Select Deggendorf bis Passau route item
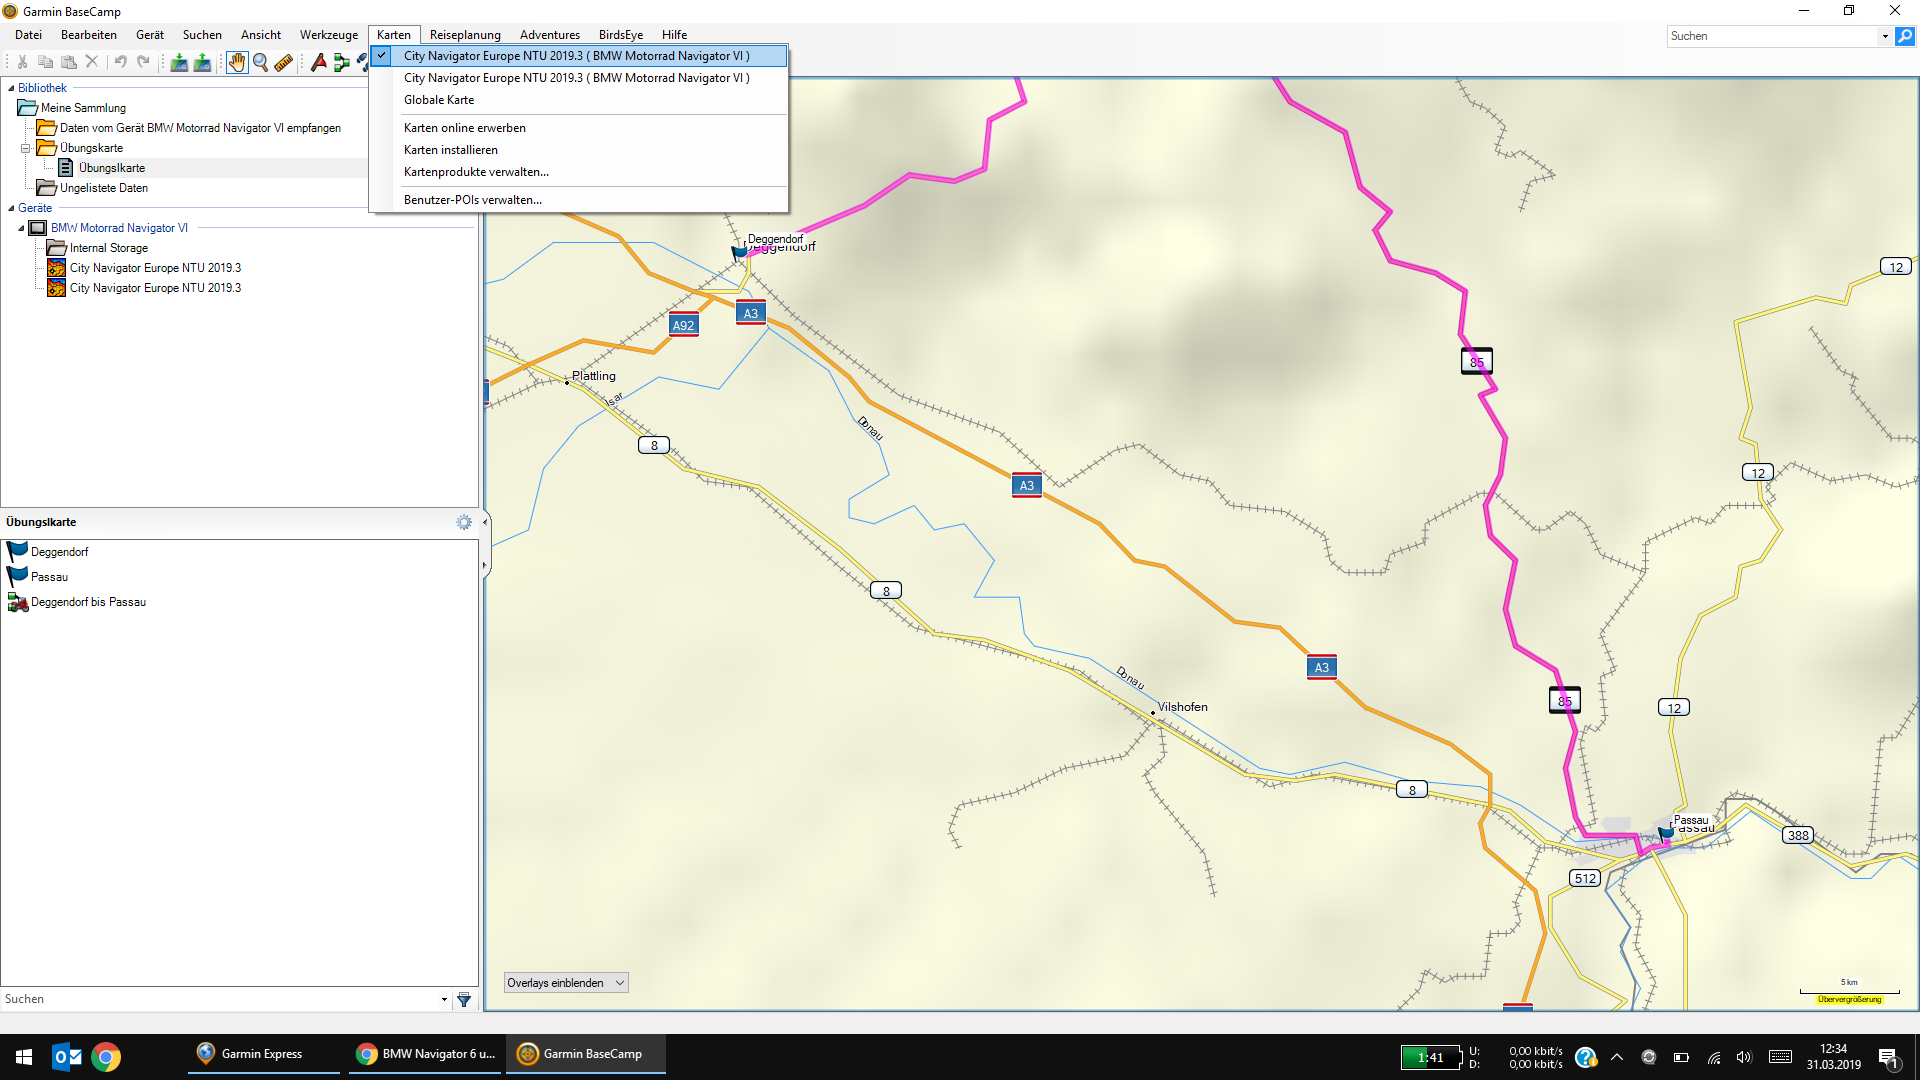The width and height of the screenshot is (1920, 1080). tap(88, 602)
